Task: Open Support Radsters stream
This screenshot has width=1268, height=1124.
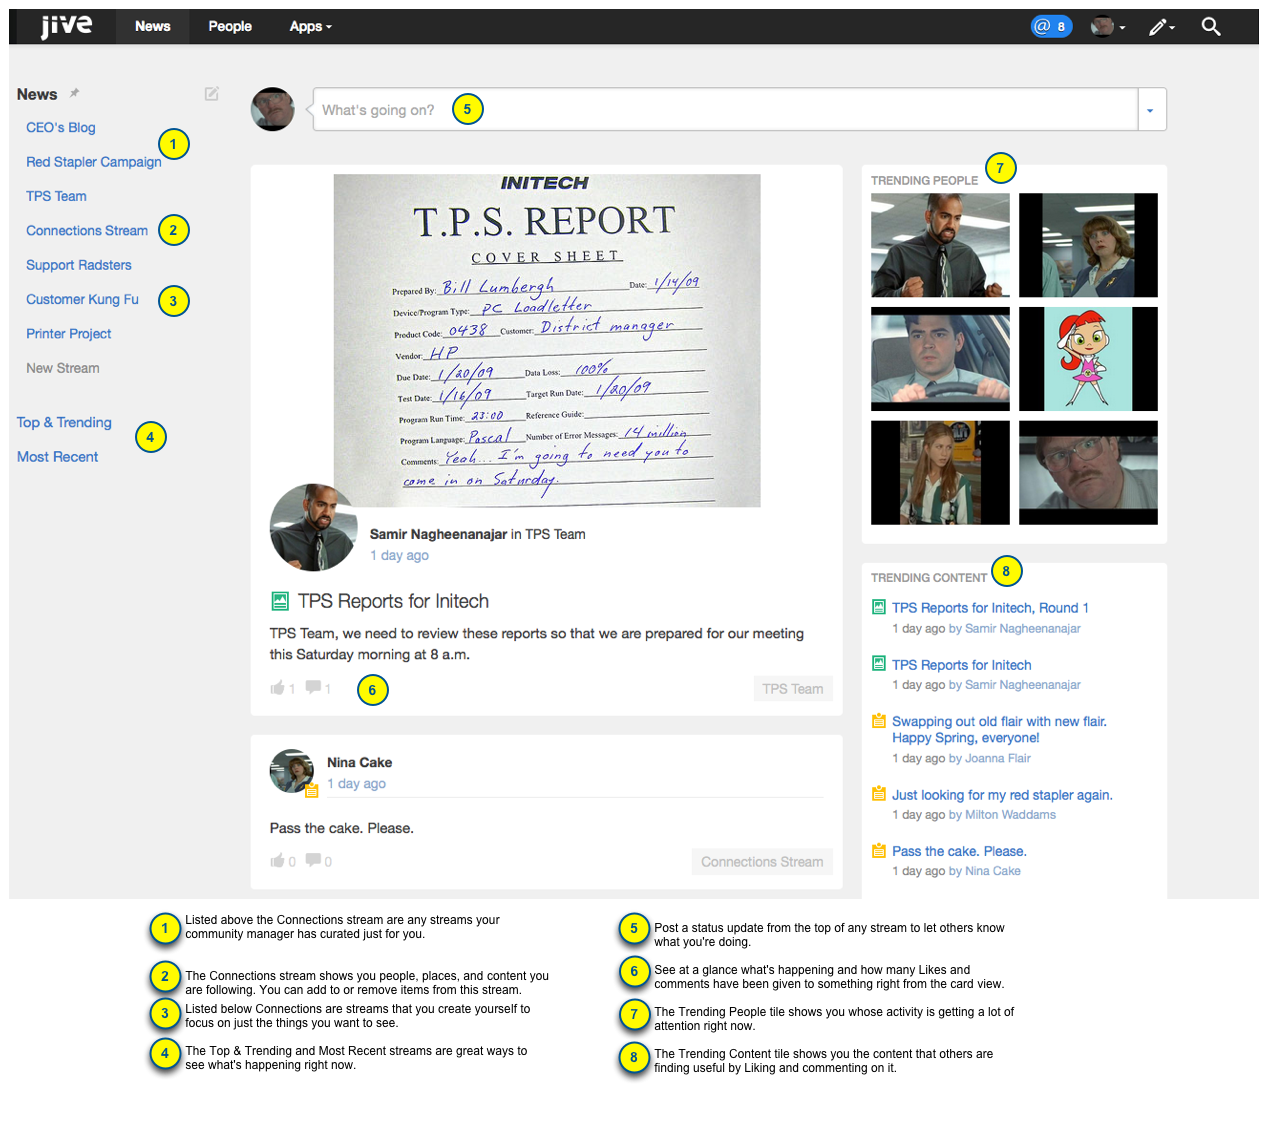Action: (x=79, y=265)
